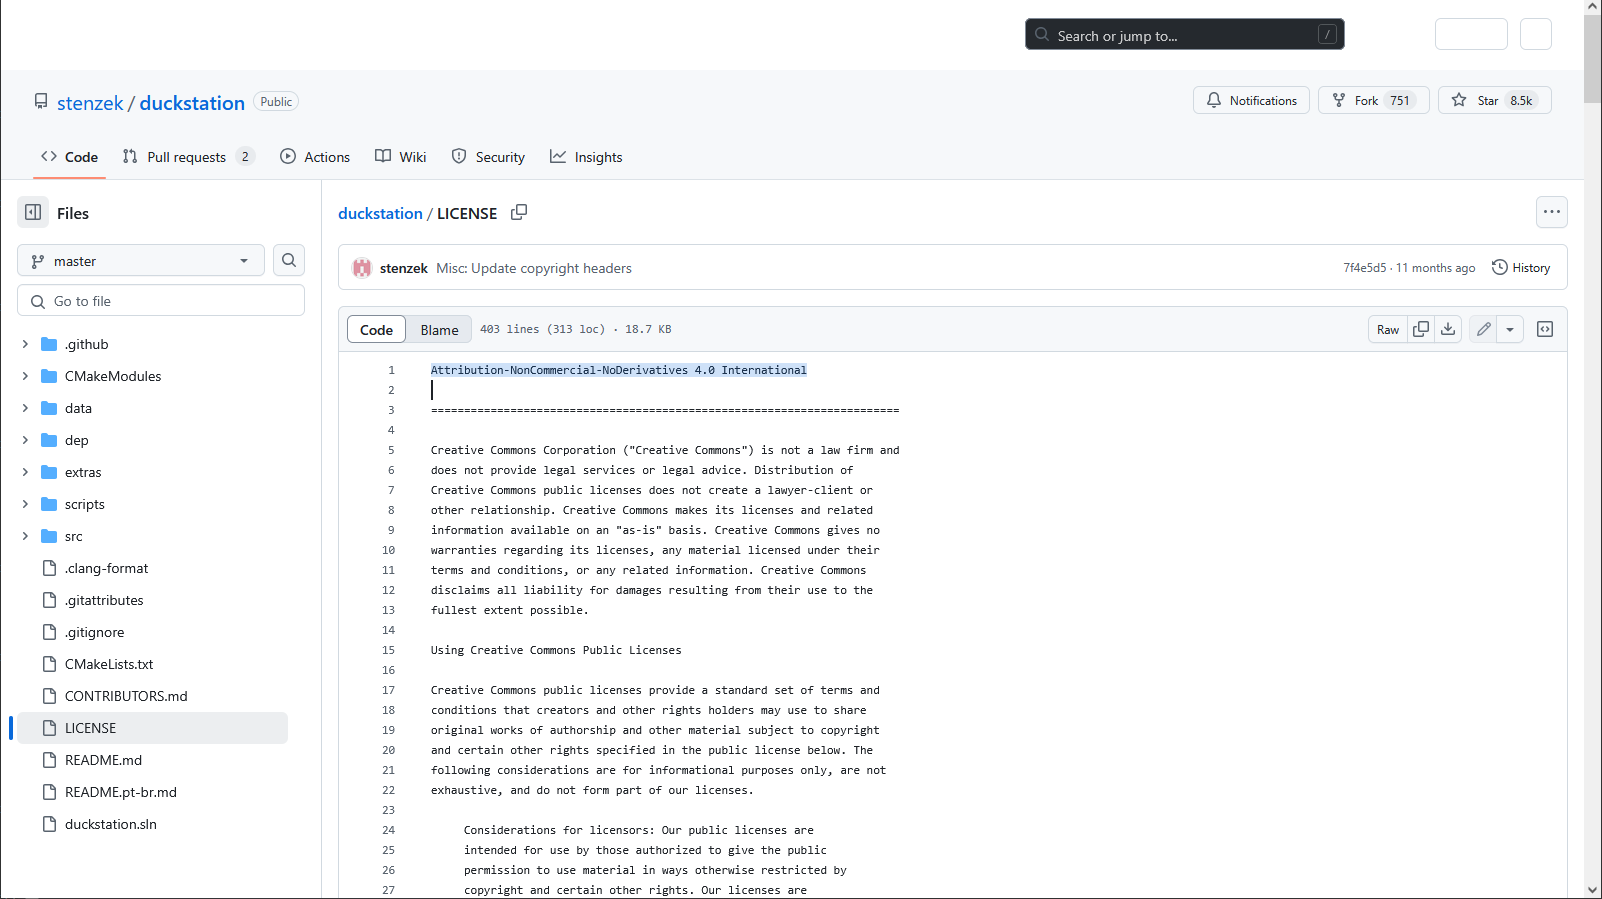Click the CMakeModules folder icon
Image resolution: width=1602 pixels, height=899 pixels.
point(49,376)
